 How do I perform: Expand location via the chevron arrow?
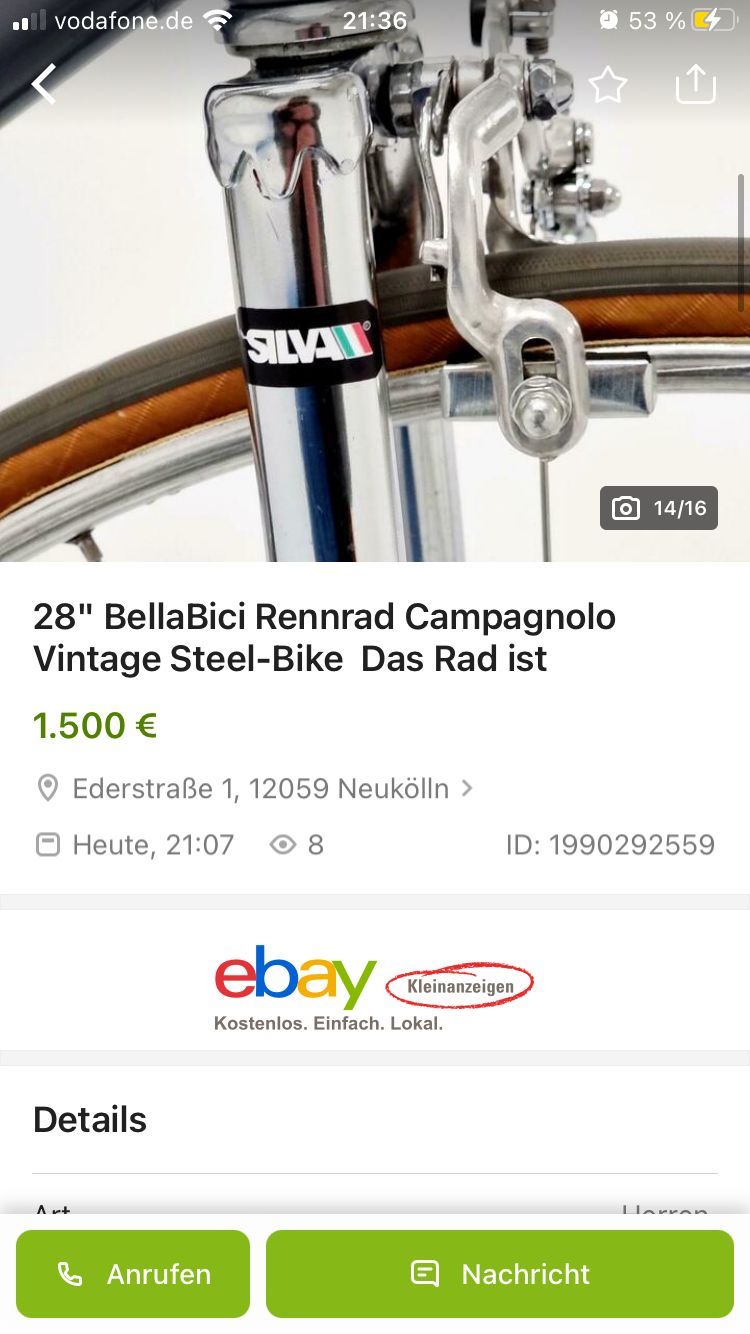pos(466,788)
